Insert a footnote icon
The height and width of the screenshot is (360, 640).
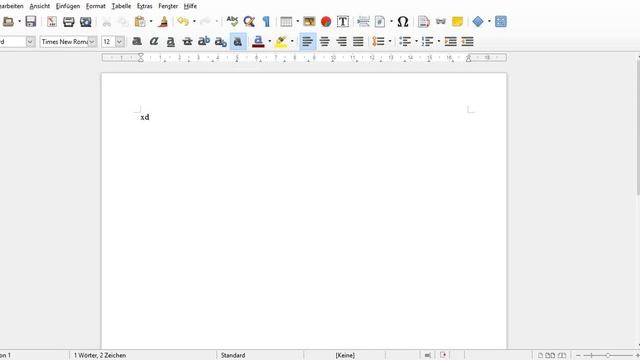coord(424,22)
